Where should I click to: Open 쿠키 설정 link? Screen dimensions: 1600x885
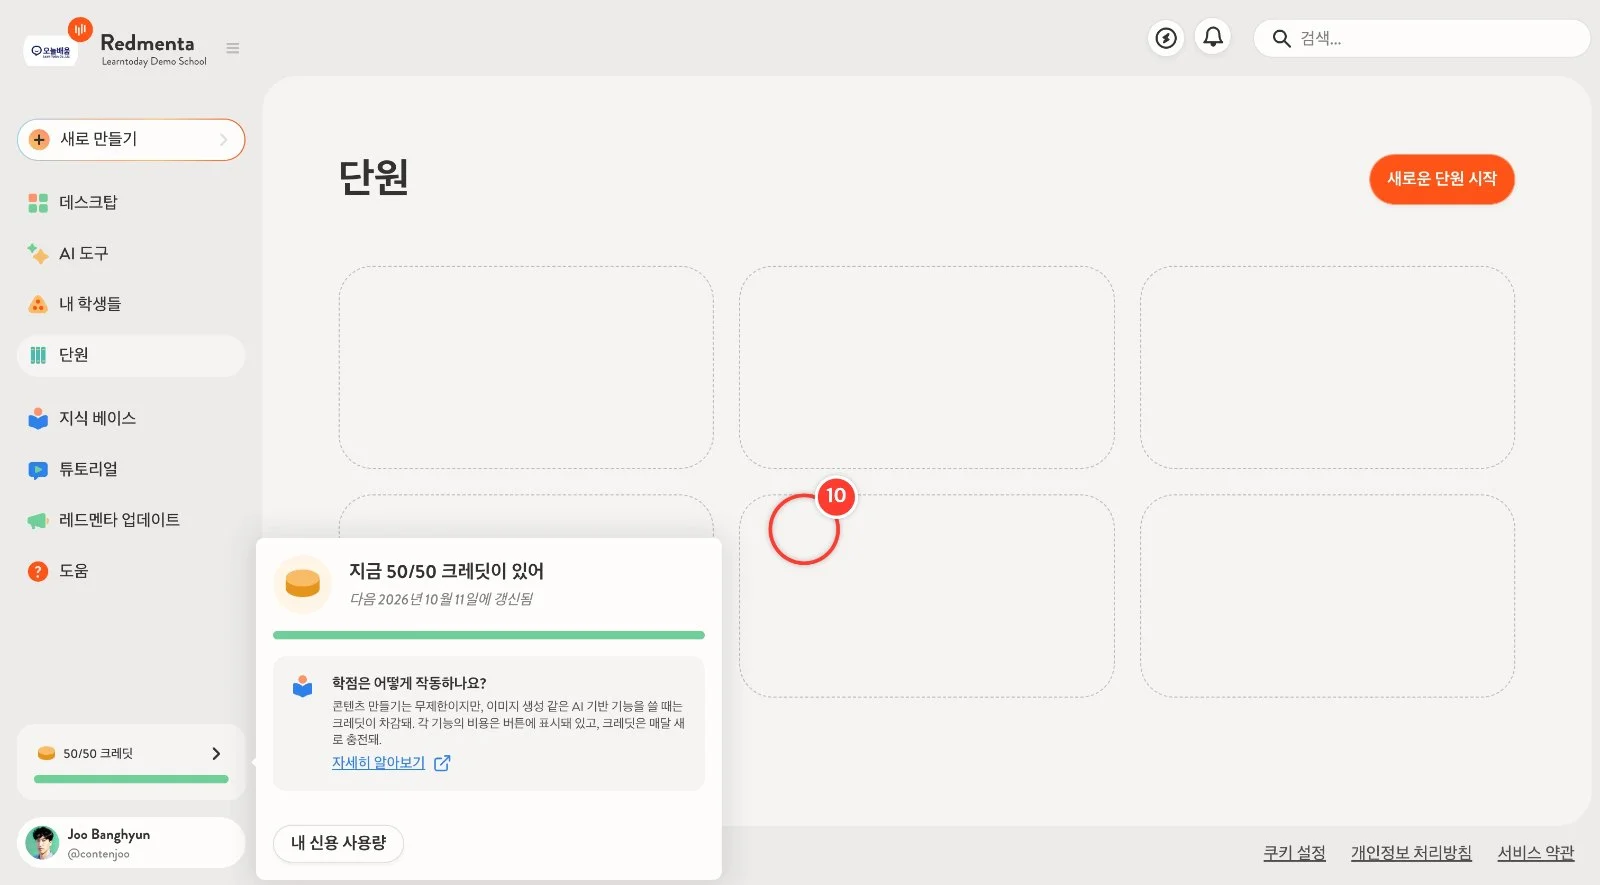tap(1294, 853)
